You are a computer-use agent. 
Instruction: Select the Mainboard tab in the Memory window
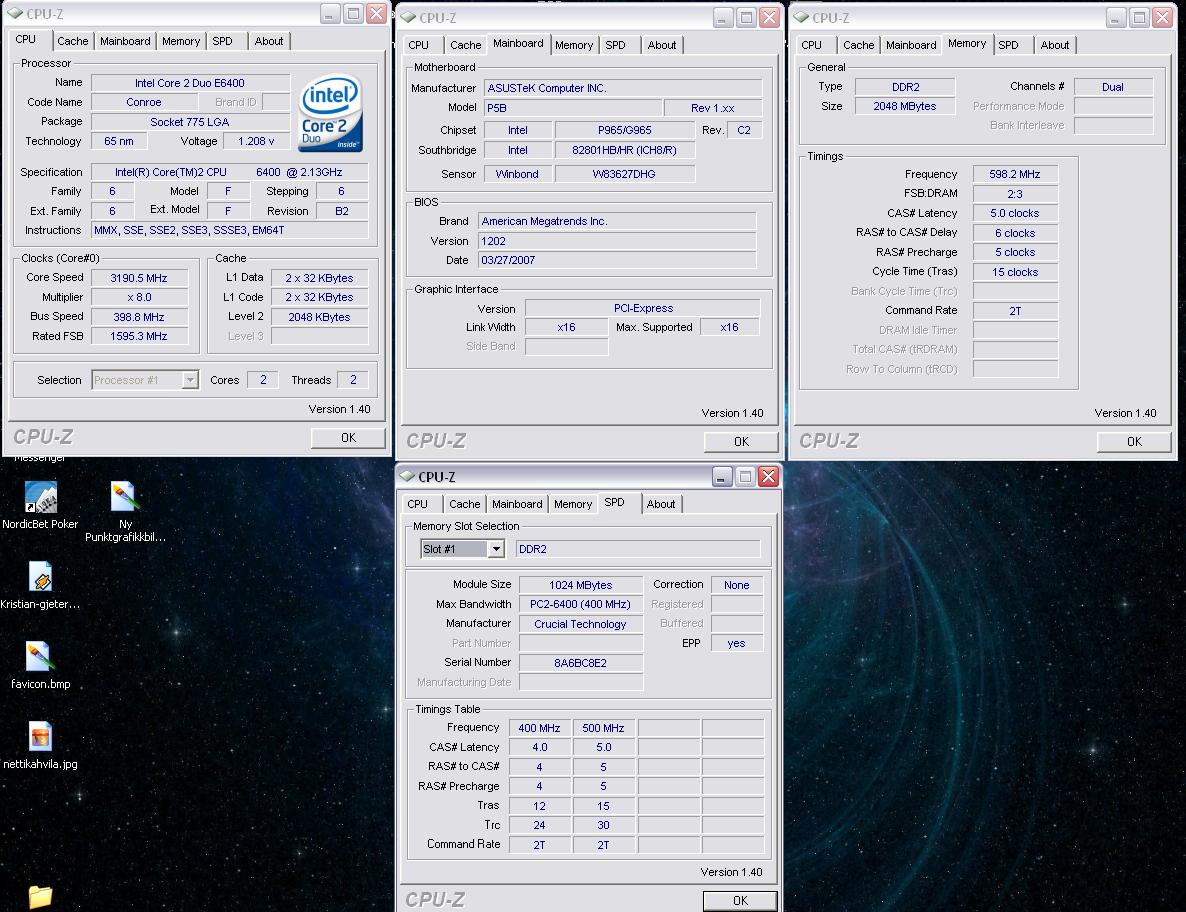pyautogui.click(x=911, y=45)
